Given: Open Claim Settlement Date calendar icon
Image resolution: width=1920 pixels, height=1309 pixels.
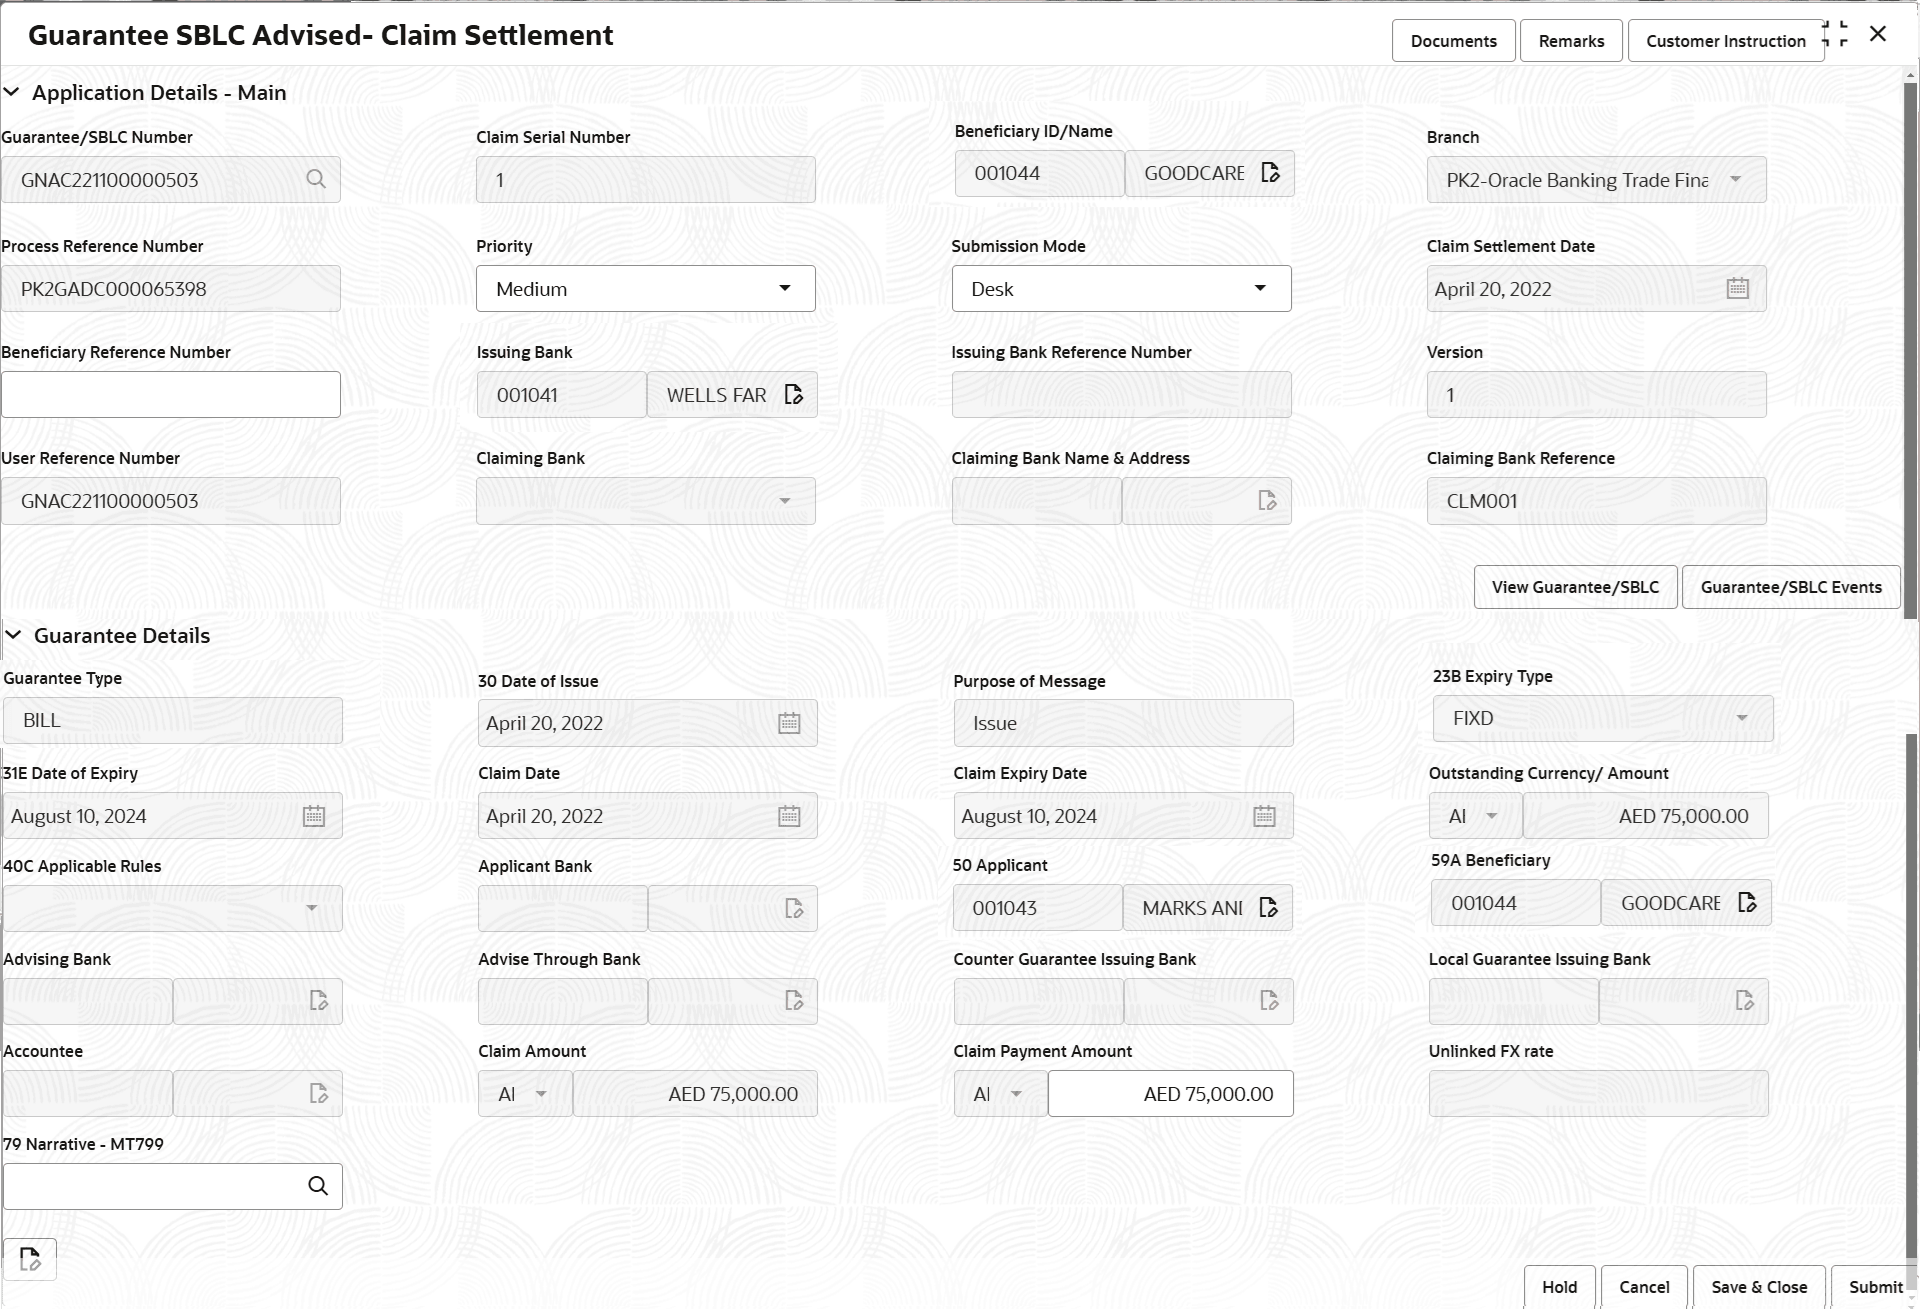Looking at the screenshot, I should [1737, 289].
